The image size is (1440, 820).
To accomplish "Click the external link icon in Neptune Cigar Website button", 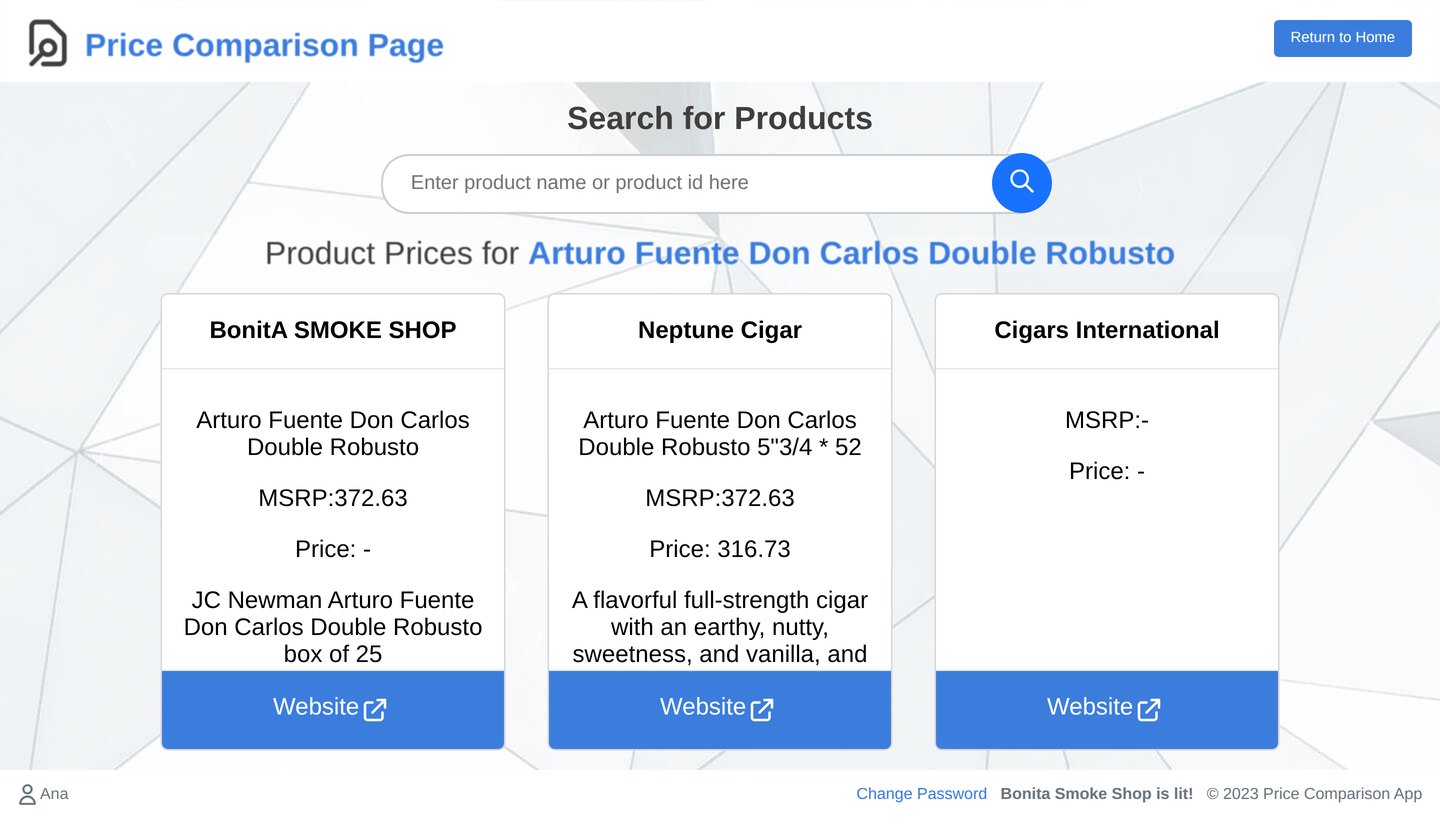I will point(762,709).
